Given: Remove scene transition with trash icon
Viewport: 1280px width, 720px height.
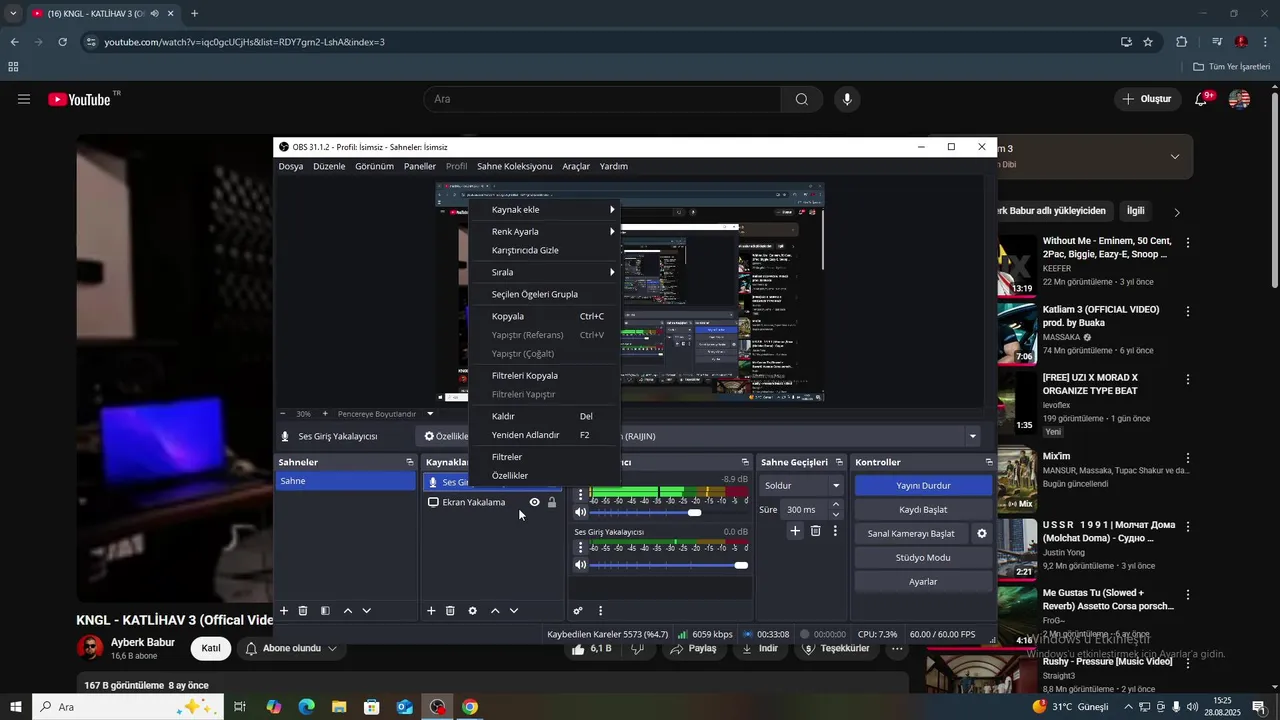Looking at the screenshot, I should pos(815,531).
